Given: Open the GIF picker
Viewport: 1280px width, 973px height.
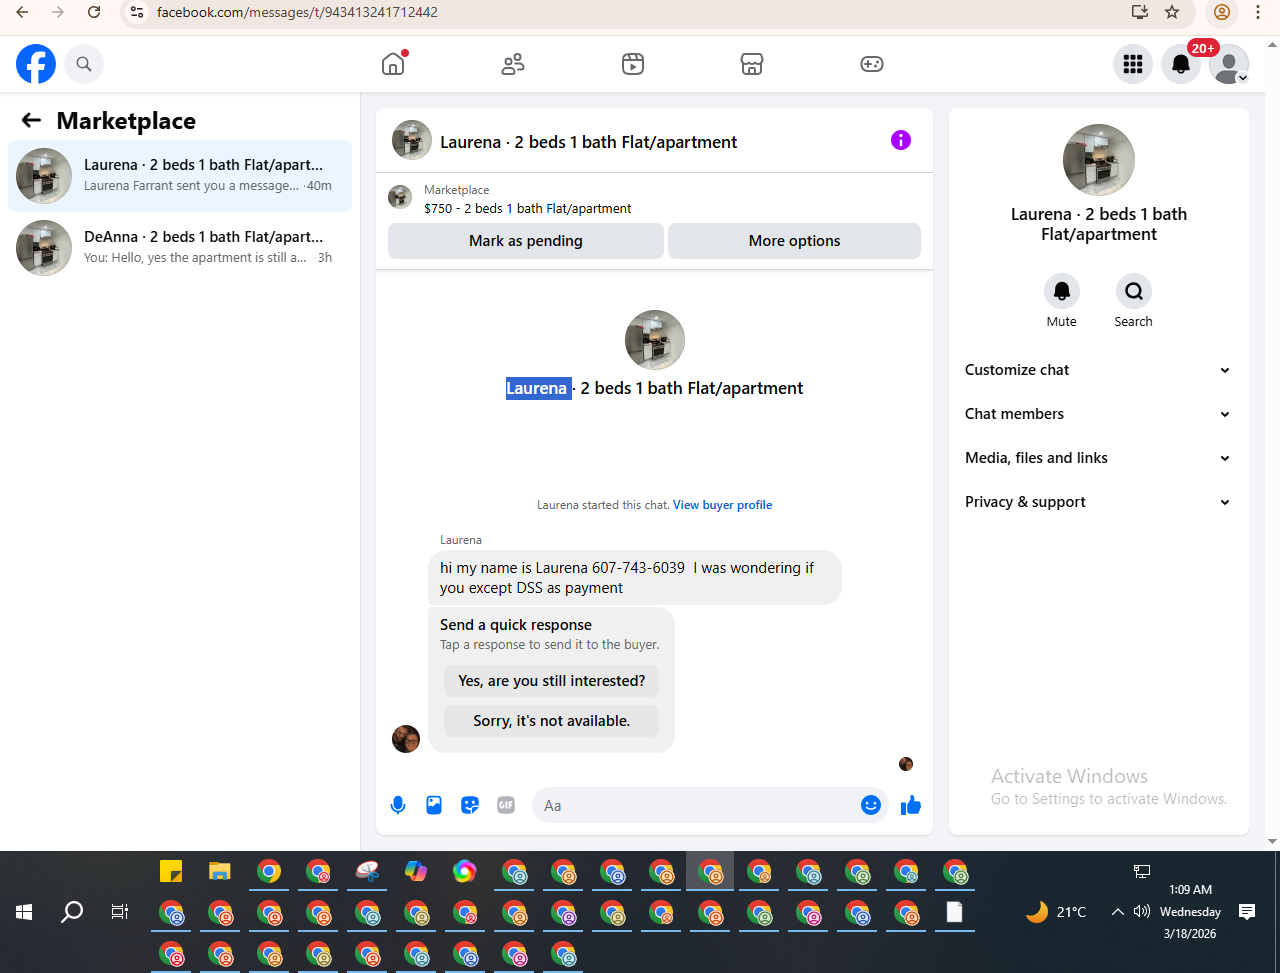Looking at the screenshot, I should point(506,805).
